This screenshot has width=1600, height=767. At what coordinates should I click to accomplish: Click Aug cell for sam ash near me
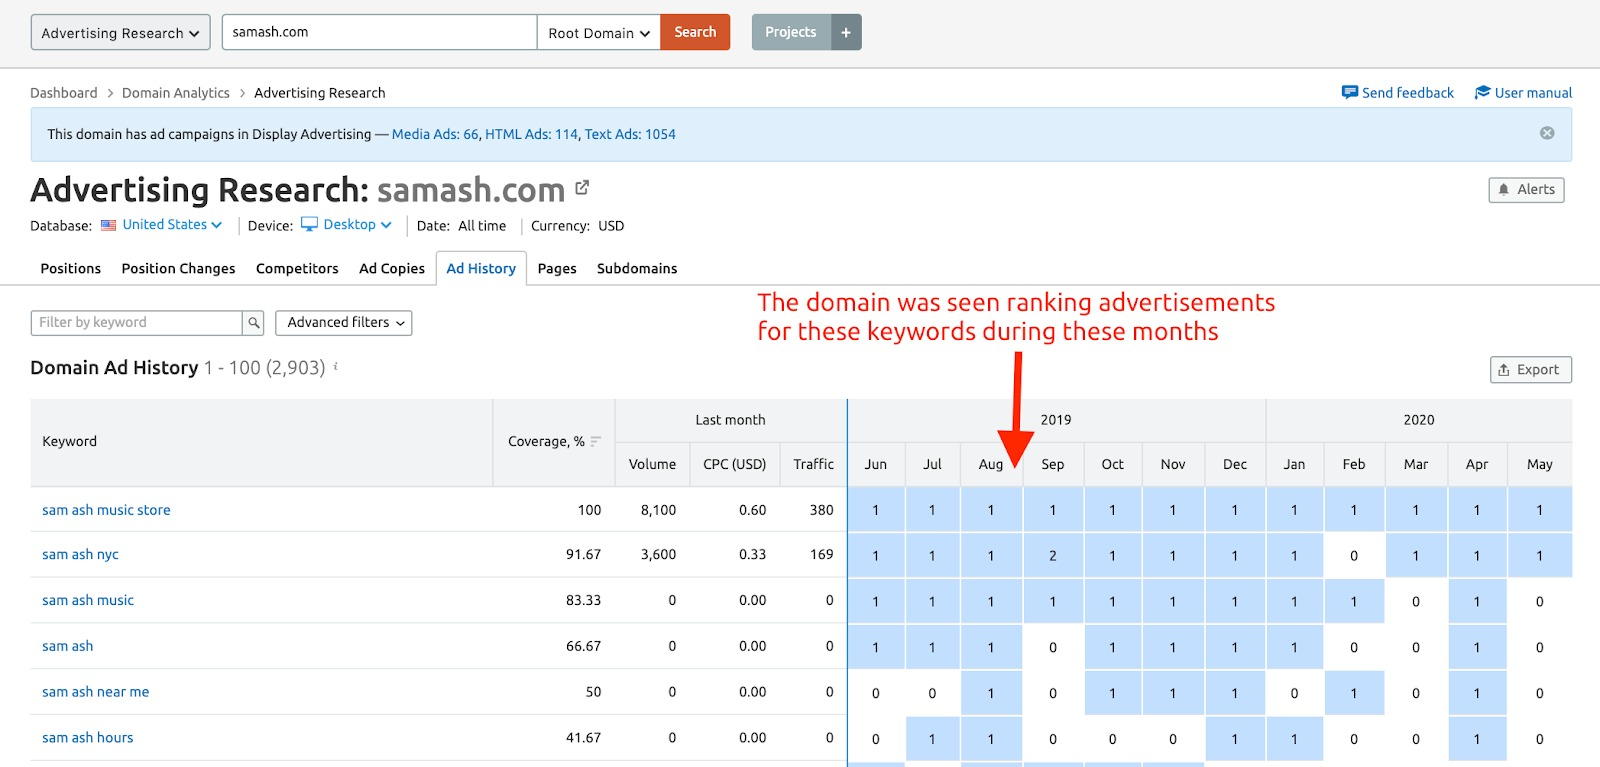pos(991,693)
